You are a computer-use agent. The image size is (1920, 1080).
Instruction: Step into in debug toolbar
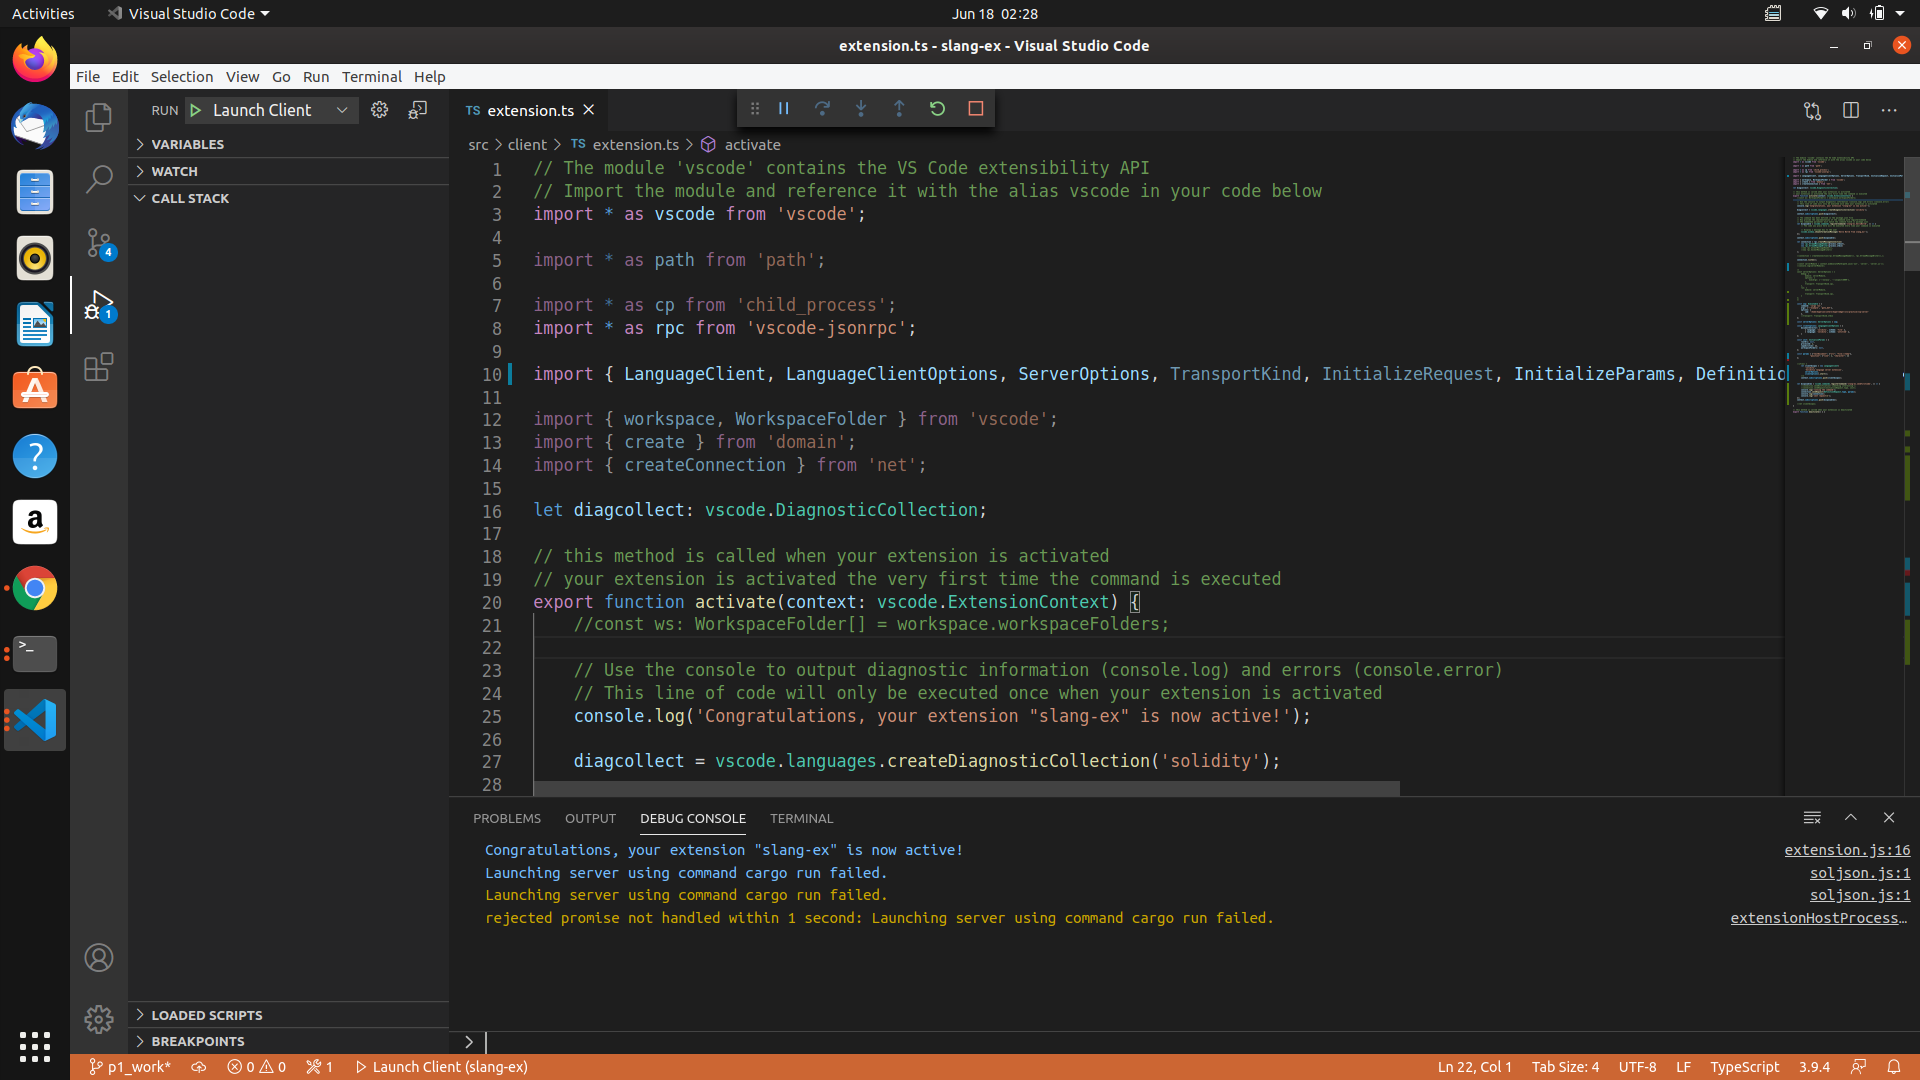(860, 108)
